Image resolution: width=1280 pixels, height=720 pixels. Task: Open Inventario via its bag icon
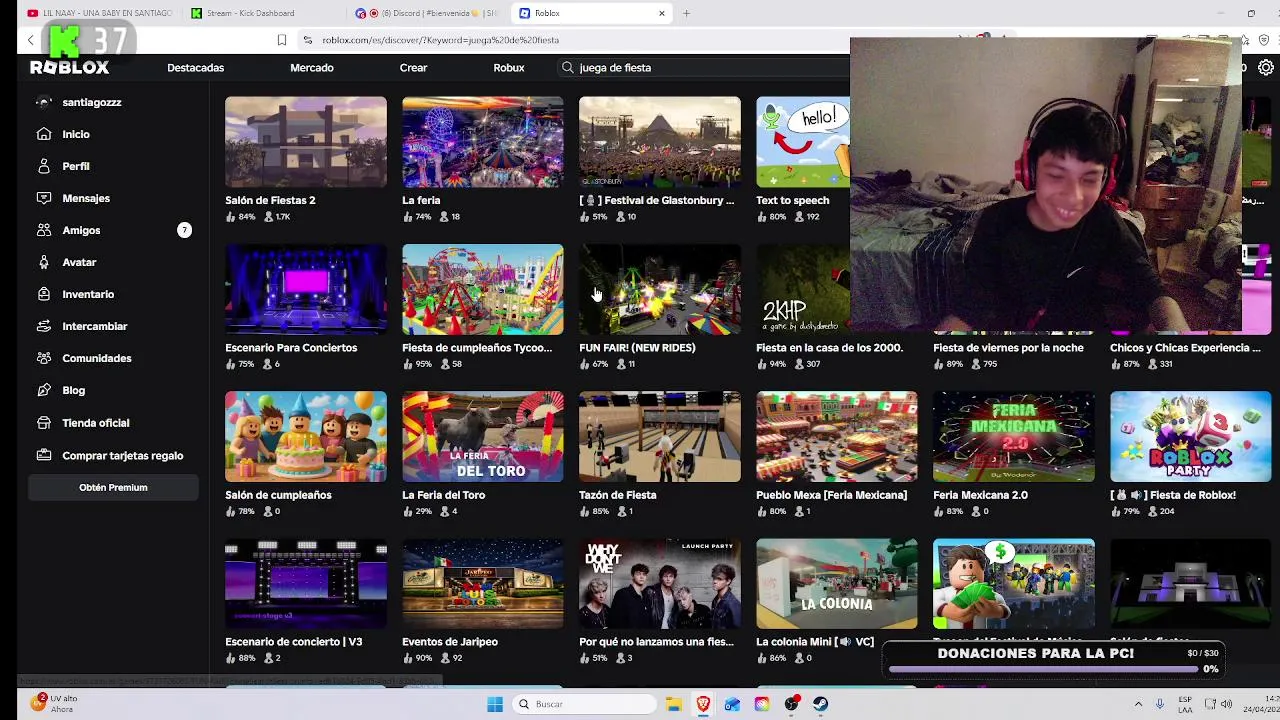click(x=44, y=294)
